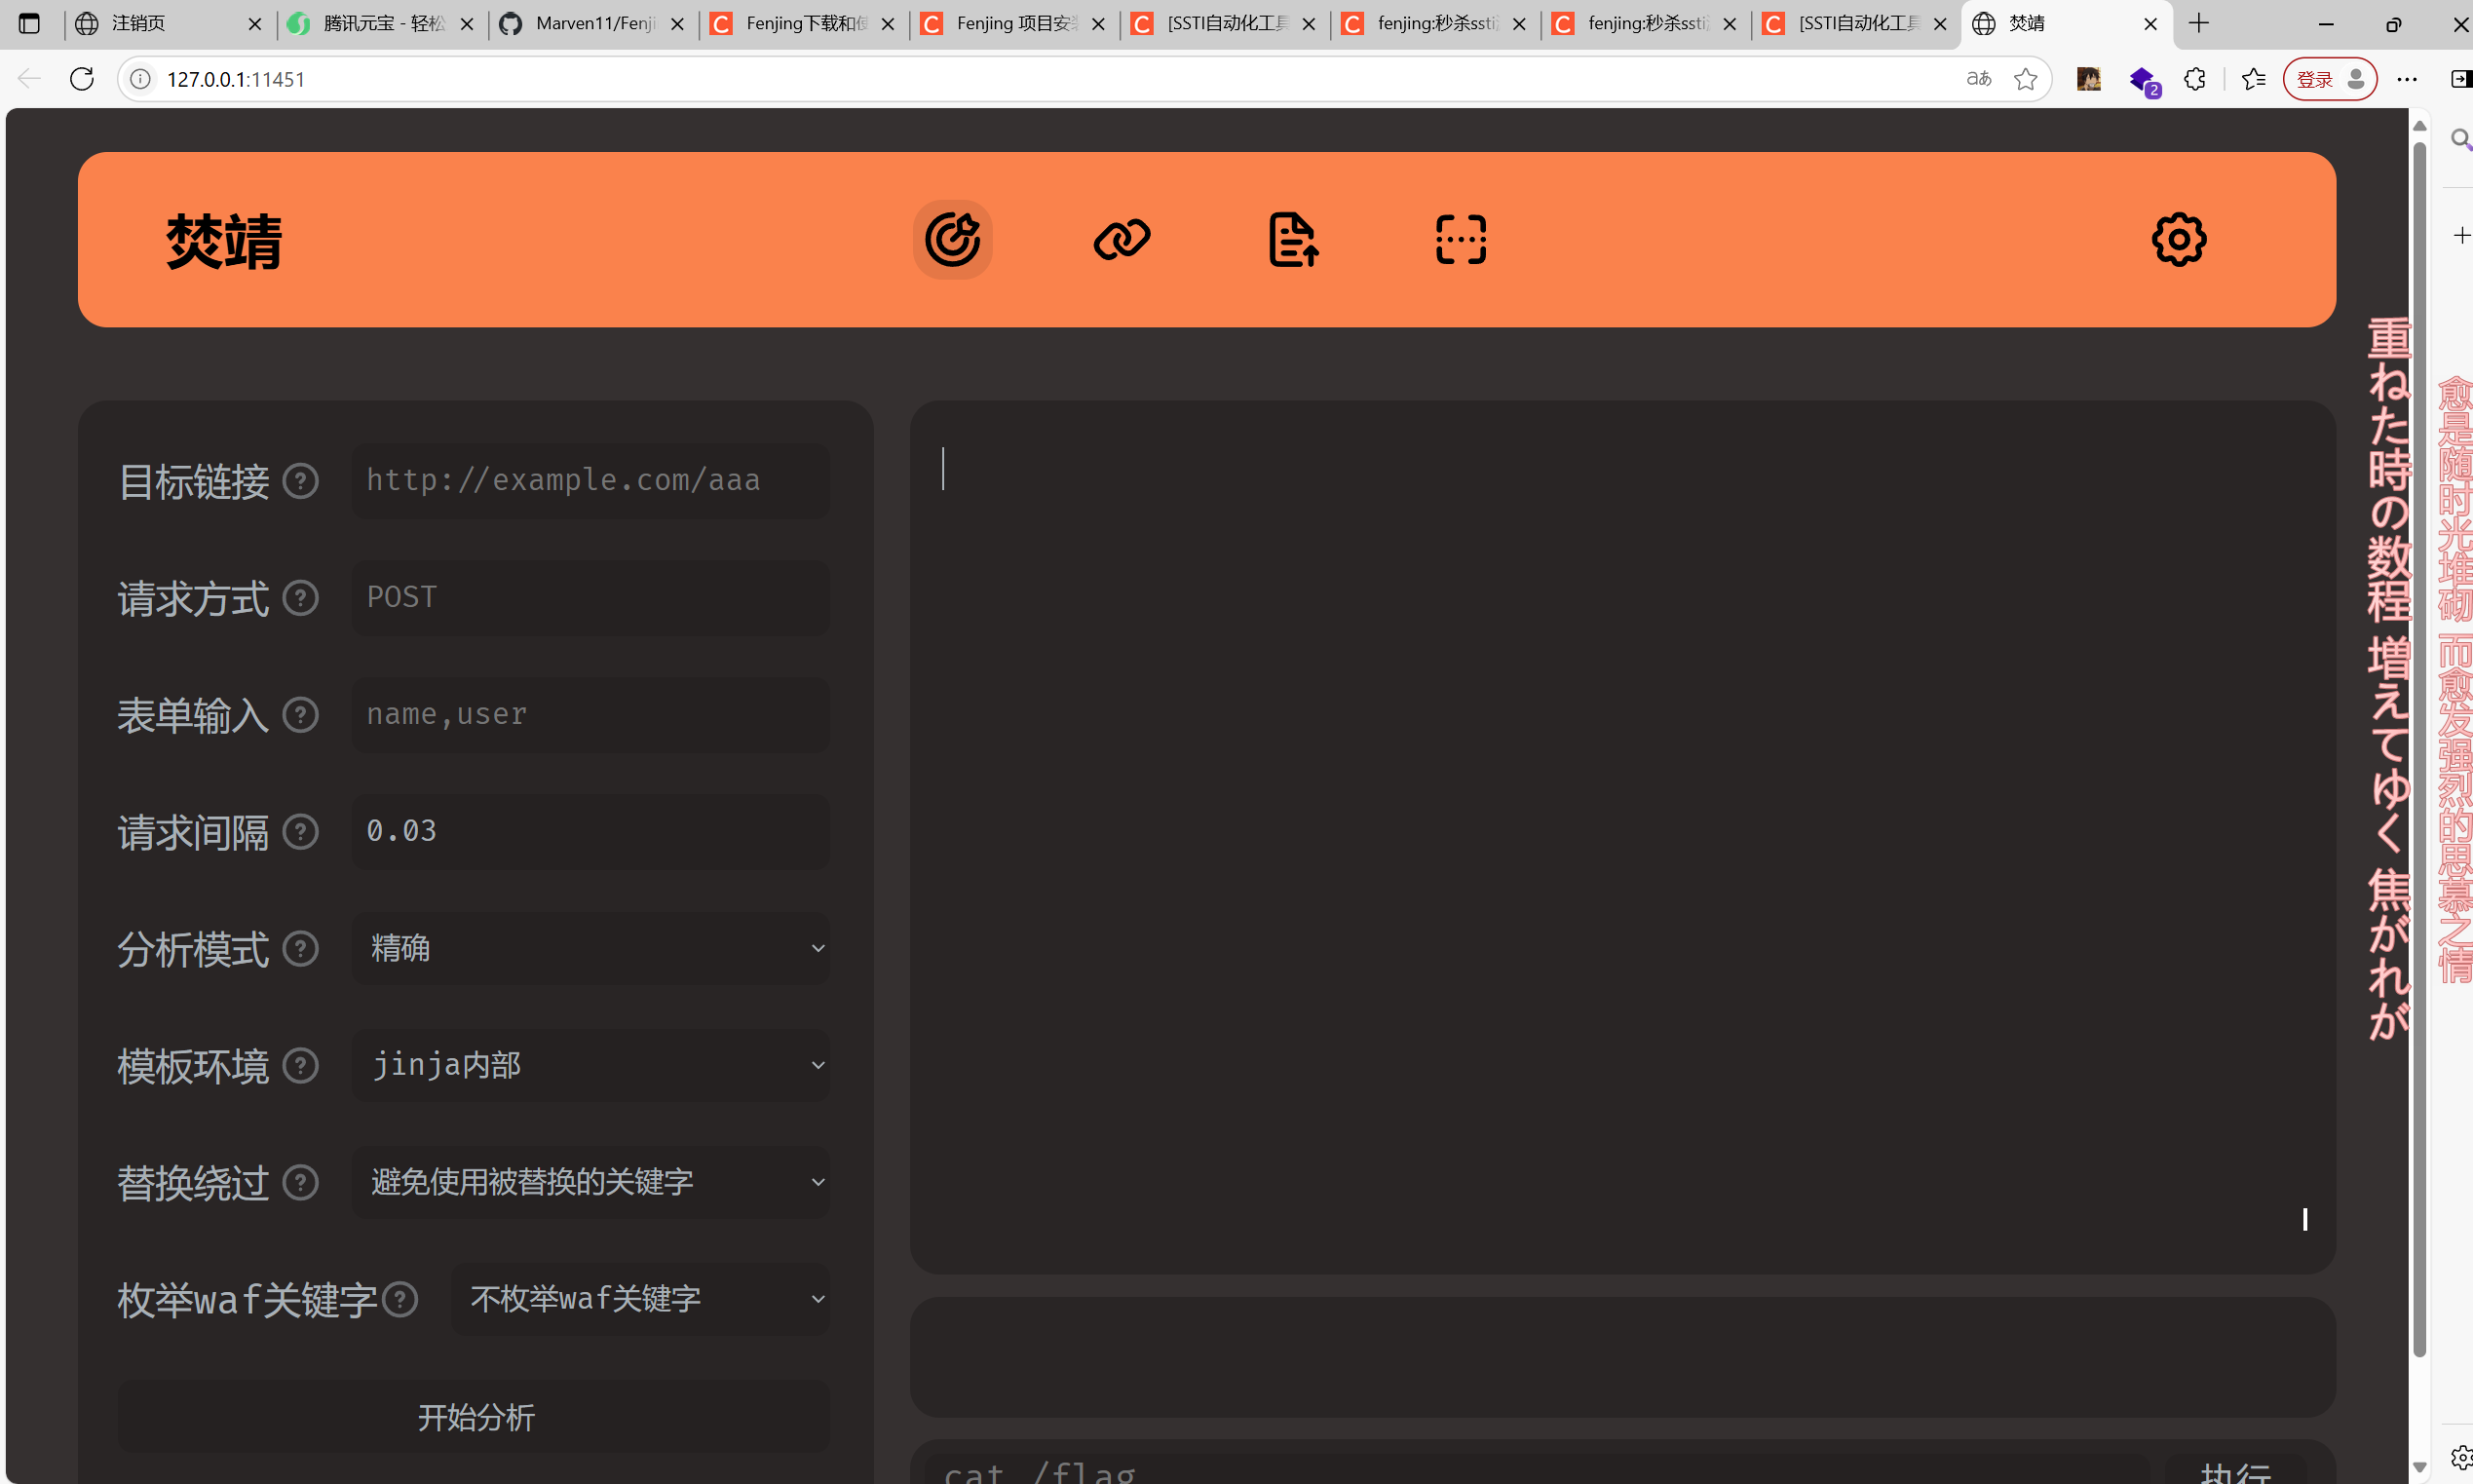Open the app settings gear
2473x1484 pixels.
[x=2177, y=240]
